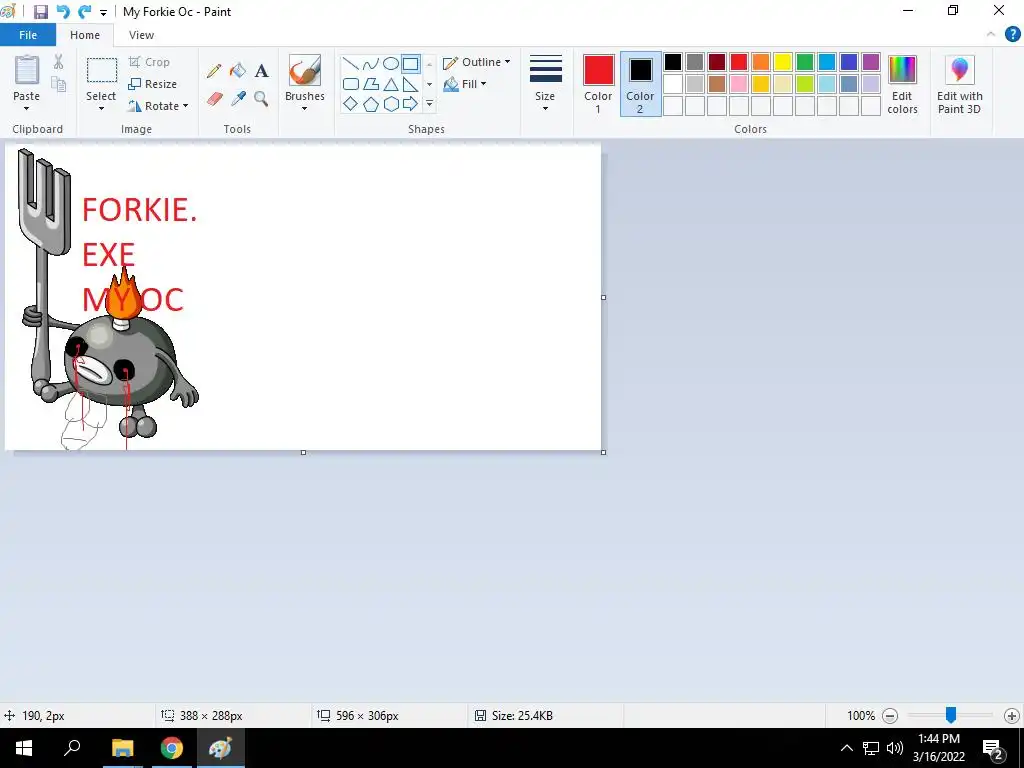Click the Copy icon

click(x=59, y=84)
